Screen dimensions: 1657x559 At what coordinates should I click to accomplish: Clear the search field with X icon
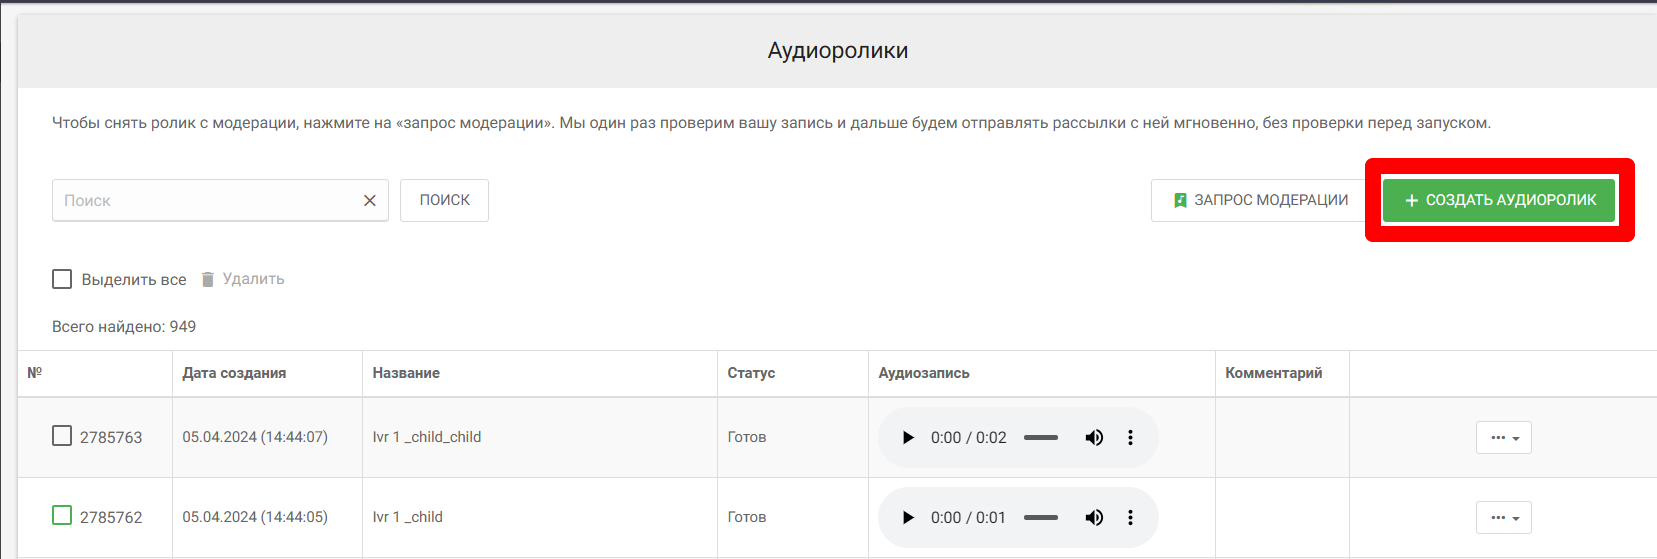tap(369, 201)
